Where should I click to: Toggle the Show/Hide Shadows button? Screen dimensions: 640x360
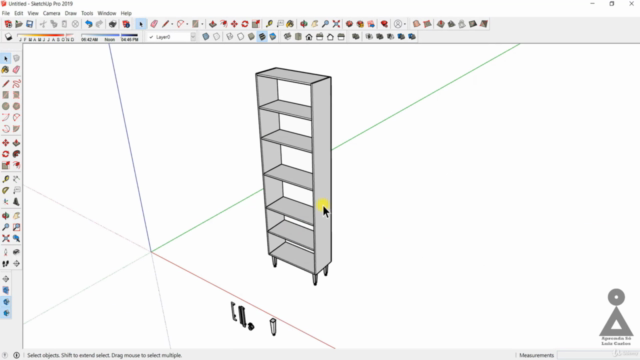8,37
